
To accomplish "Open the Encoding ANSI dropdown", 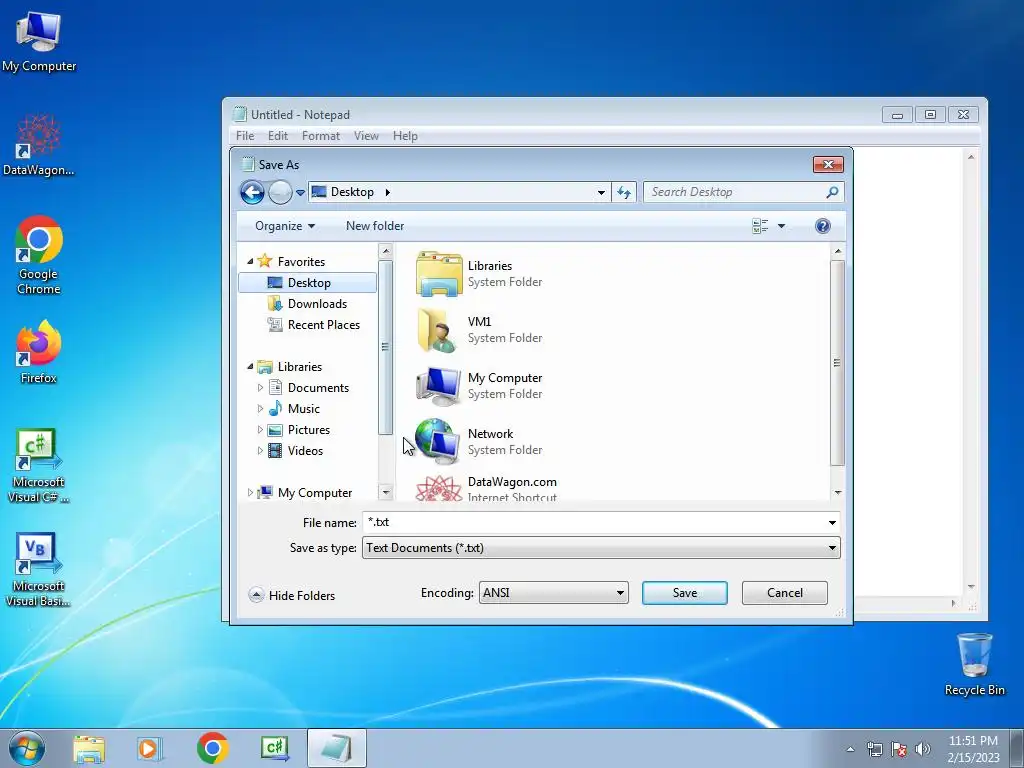I will (x=553, y=593).
